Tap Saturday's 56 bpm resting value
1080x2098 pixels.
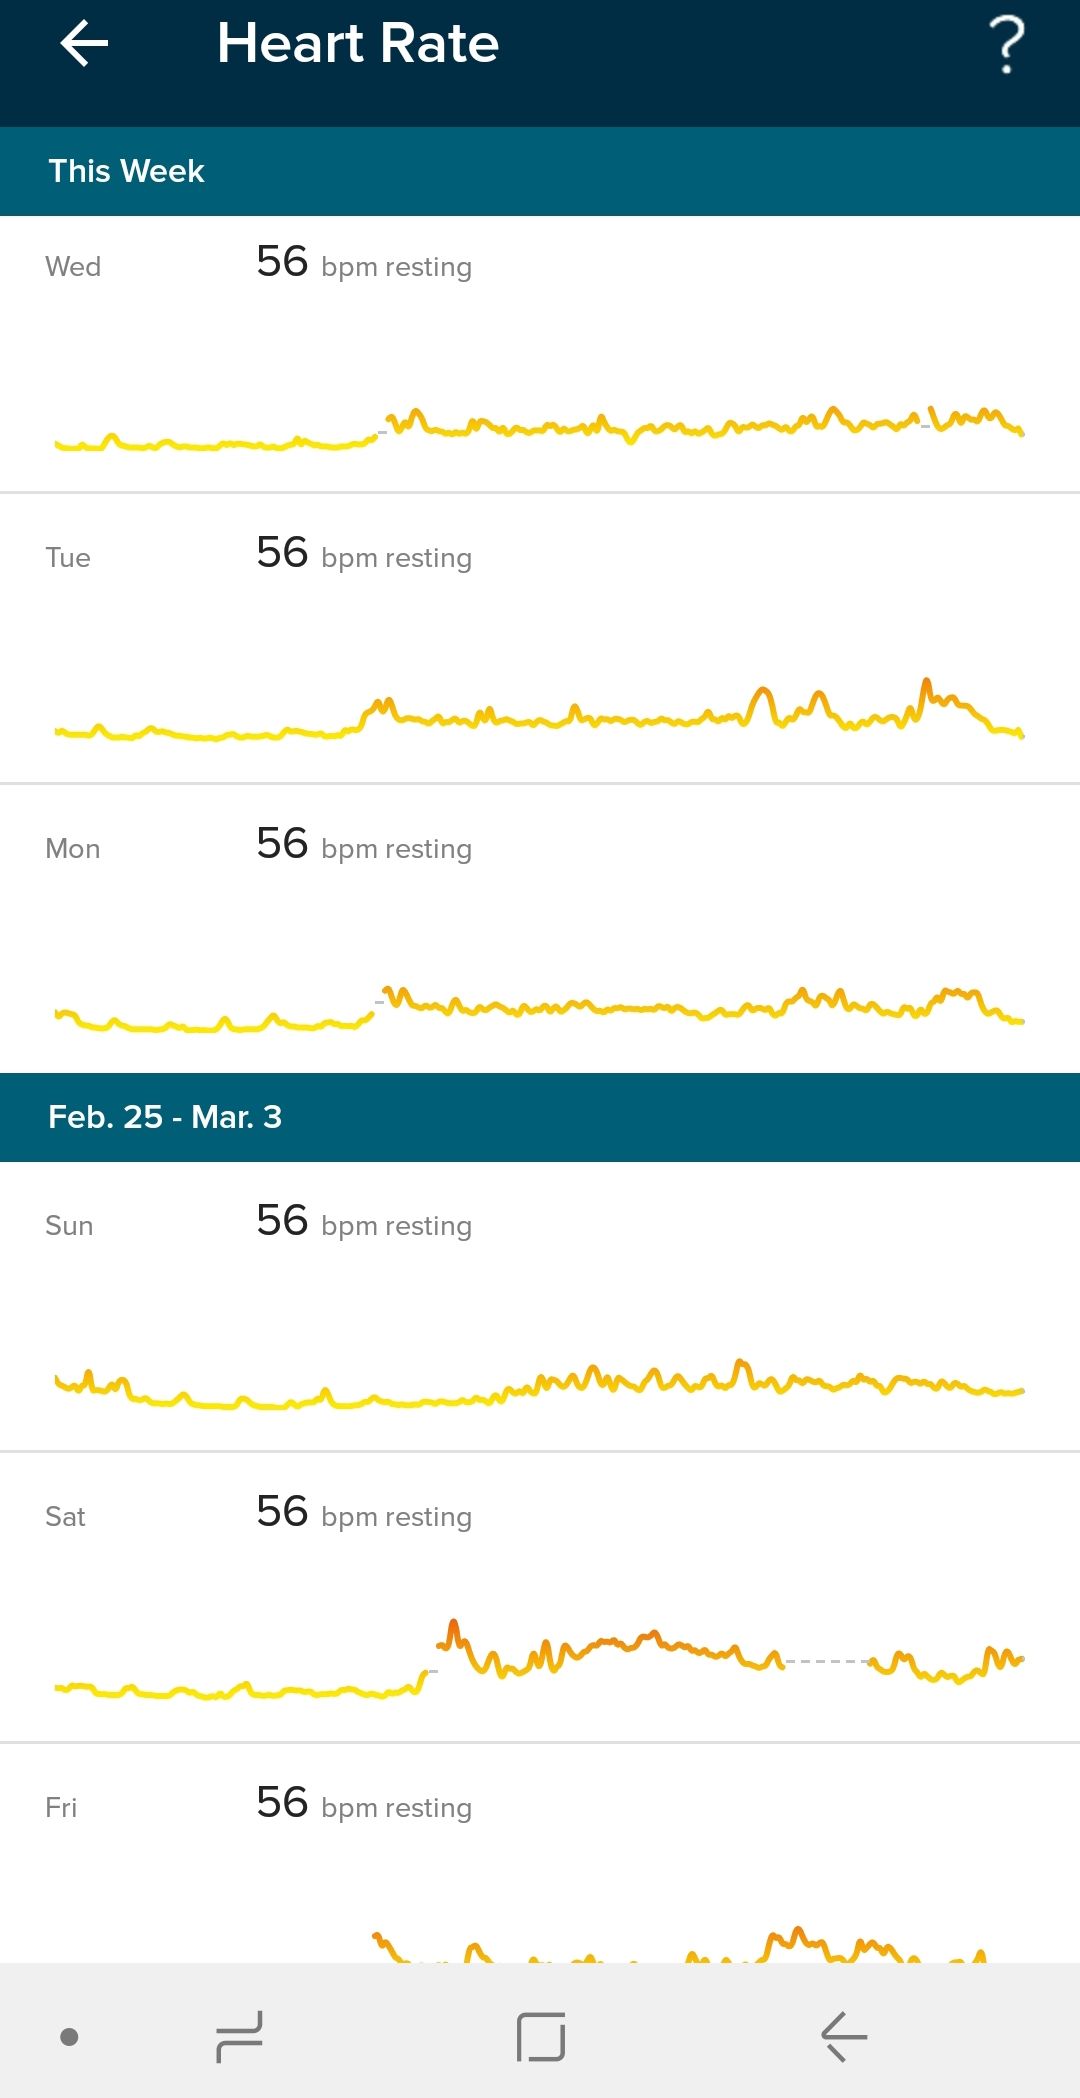tap(363, 1514)
